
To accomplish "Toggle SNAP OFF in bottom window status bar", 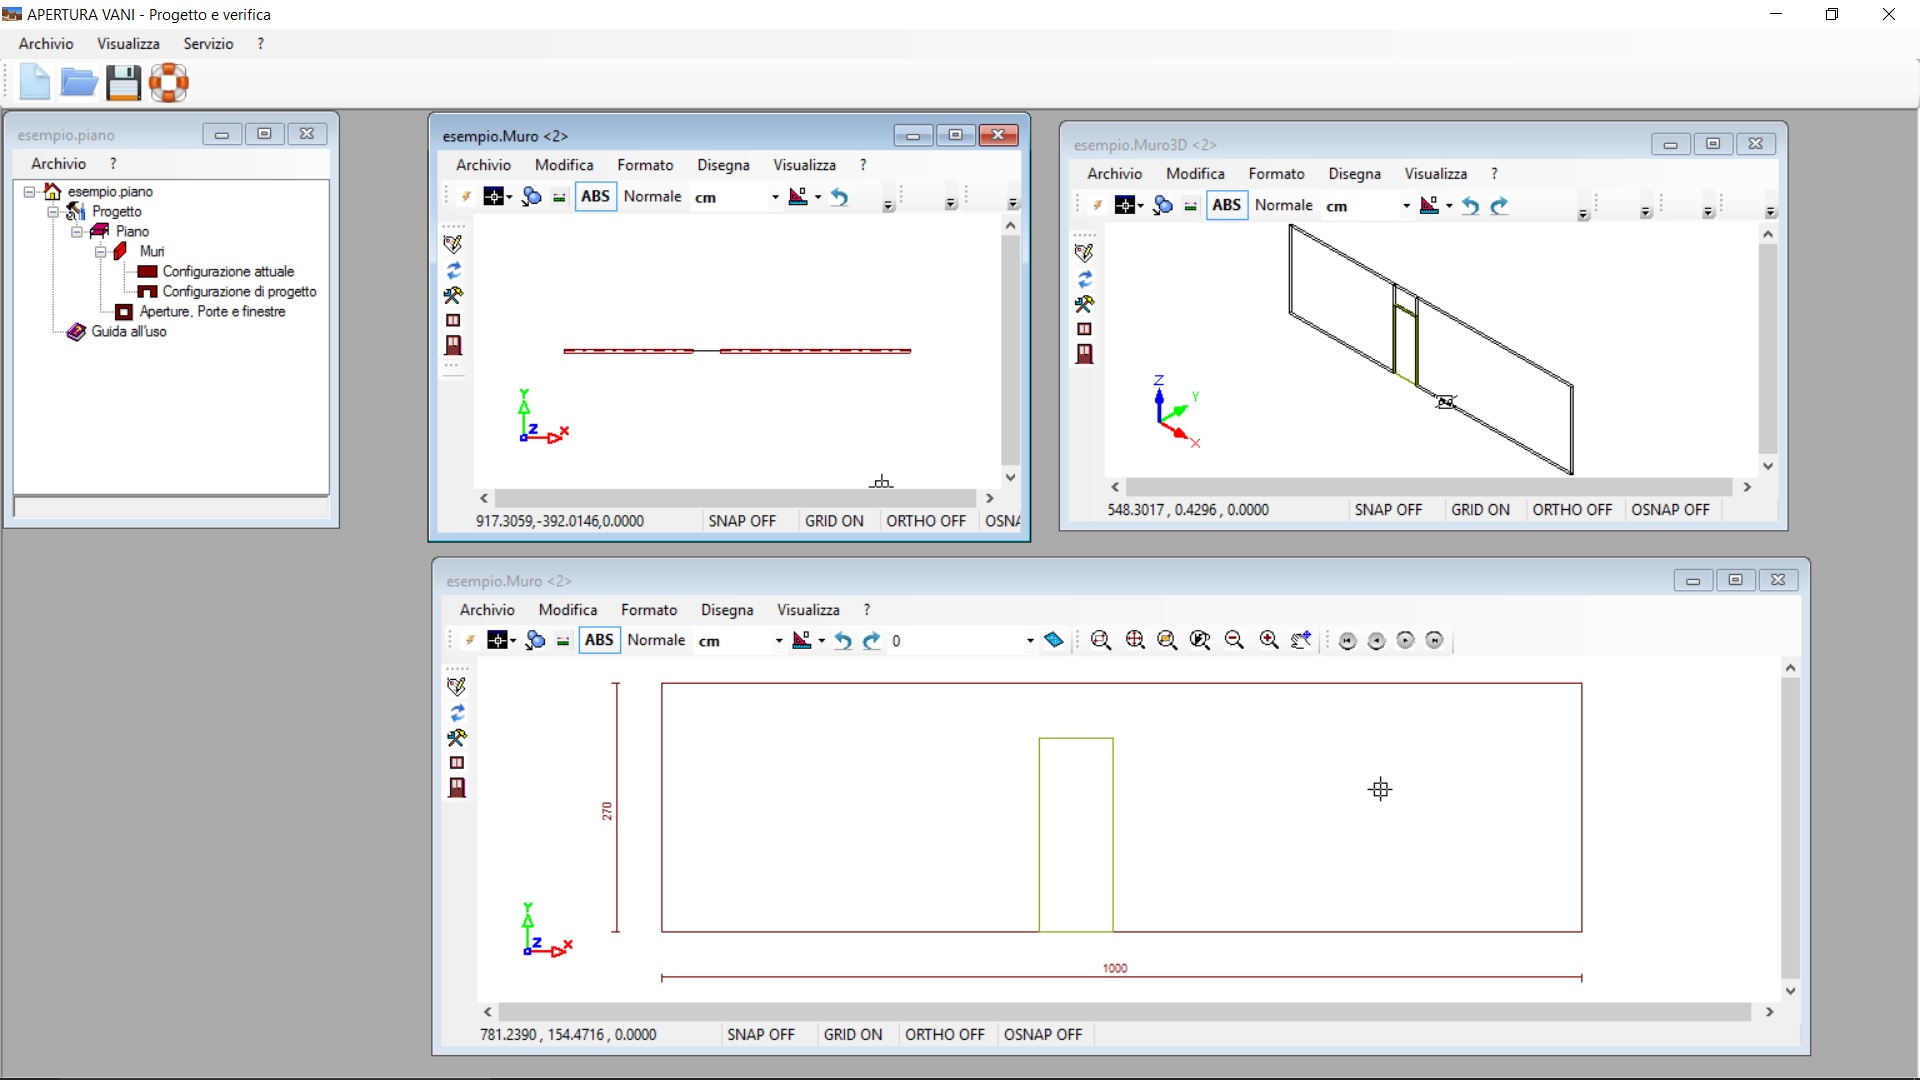I will 760,1035.
